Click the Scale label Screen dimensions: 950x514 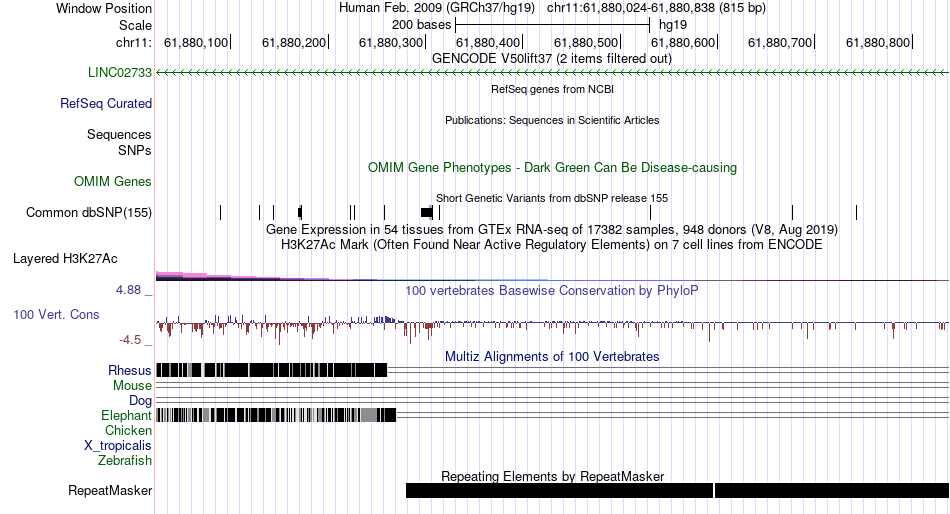point(135,25)
